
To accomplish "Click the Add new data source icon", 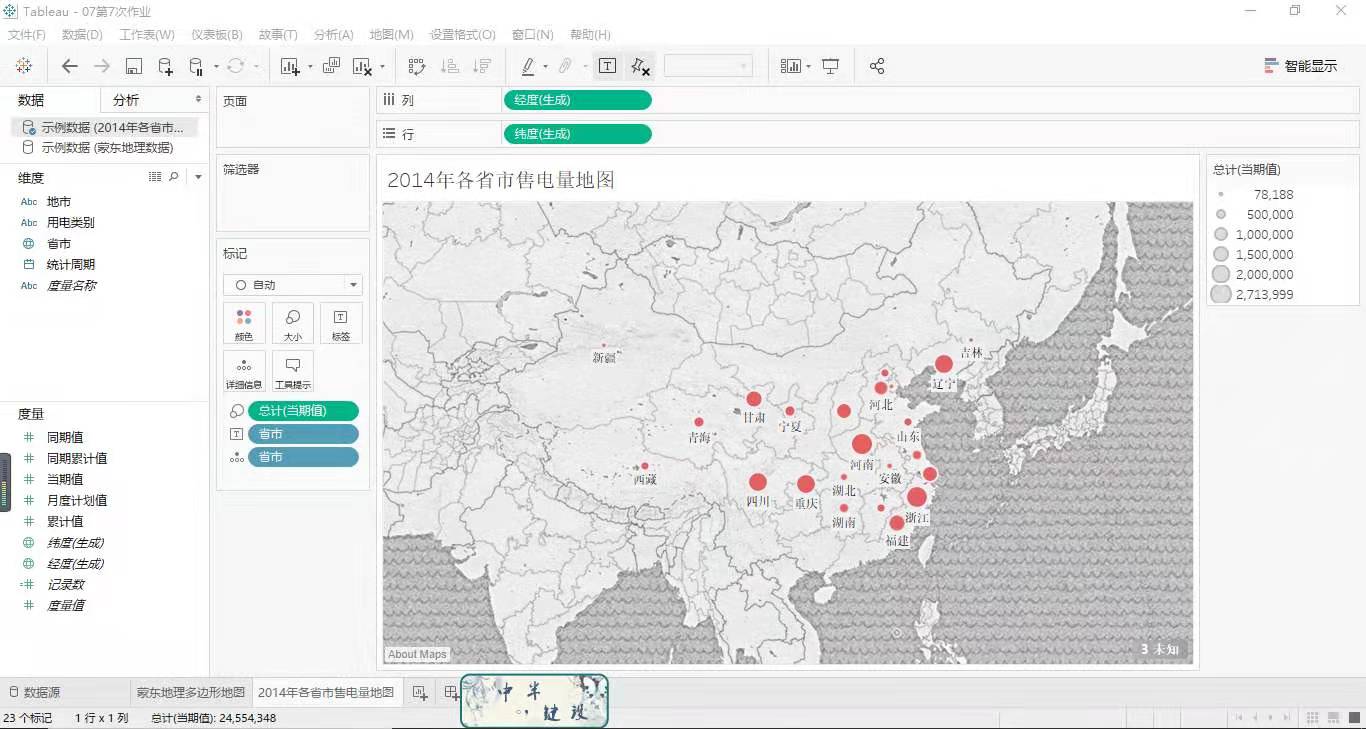I will 165,66.
